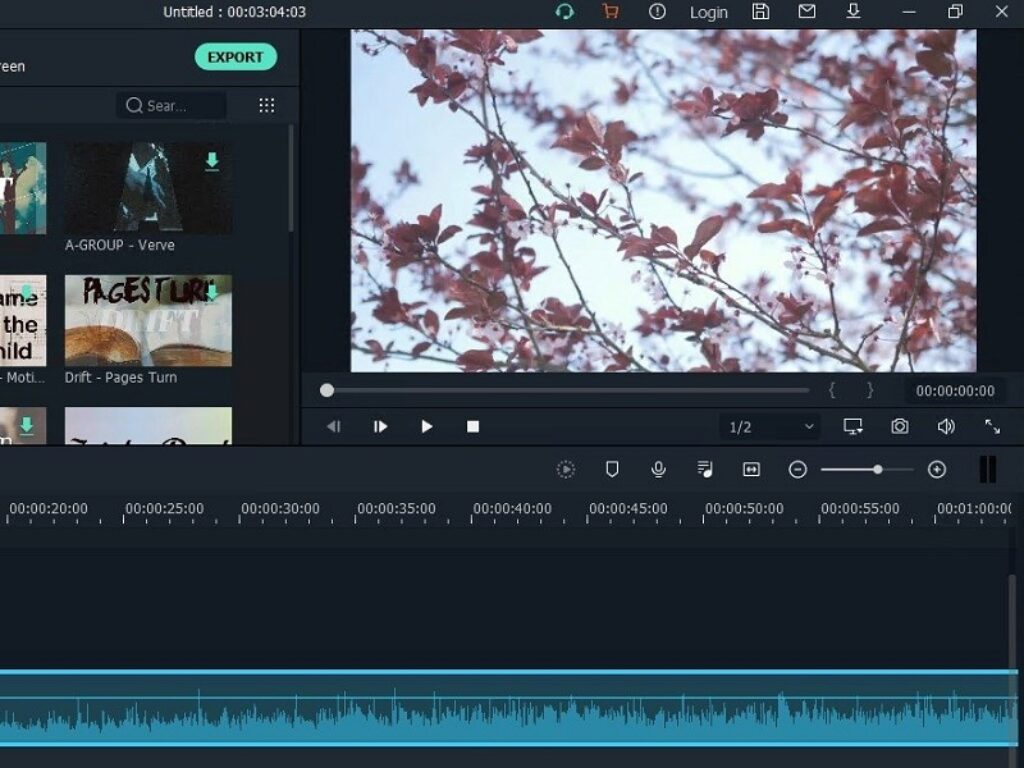
Task: Click the volume speaker icon
Action: (946, 426)
